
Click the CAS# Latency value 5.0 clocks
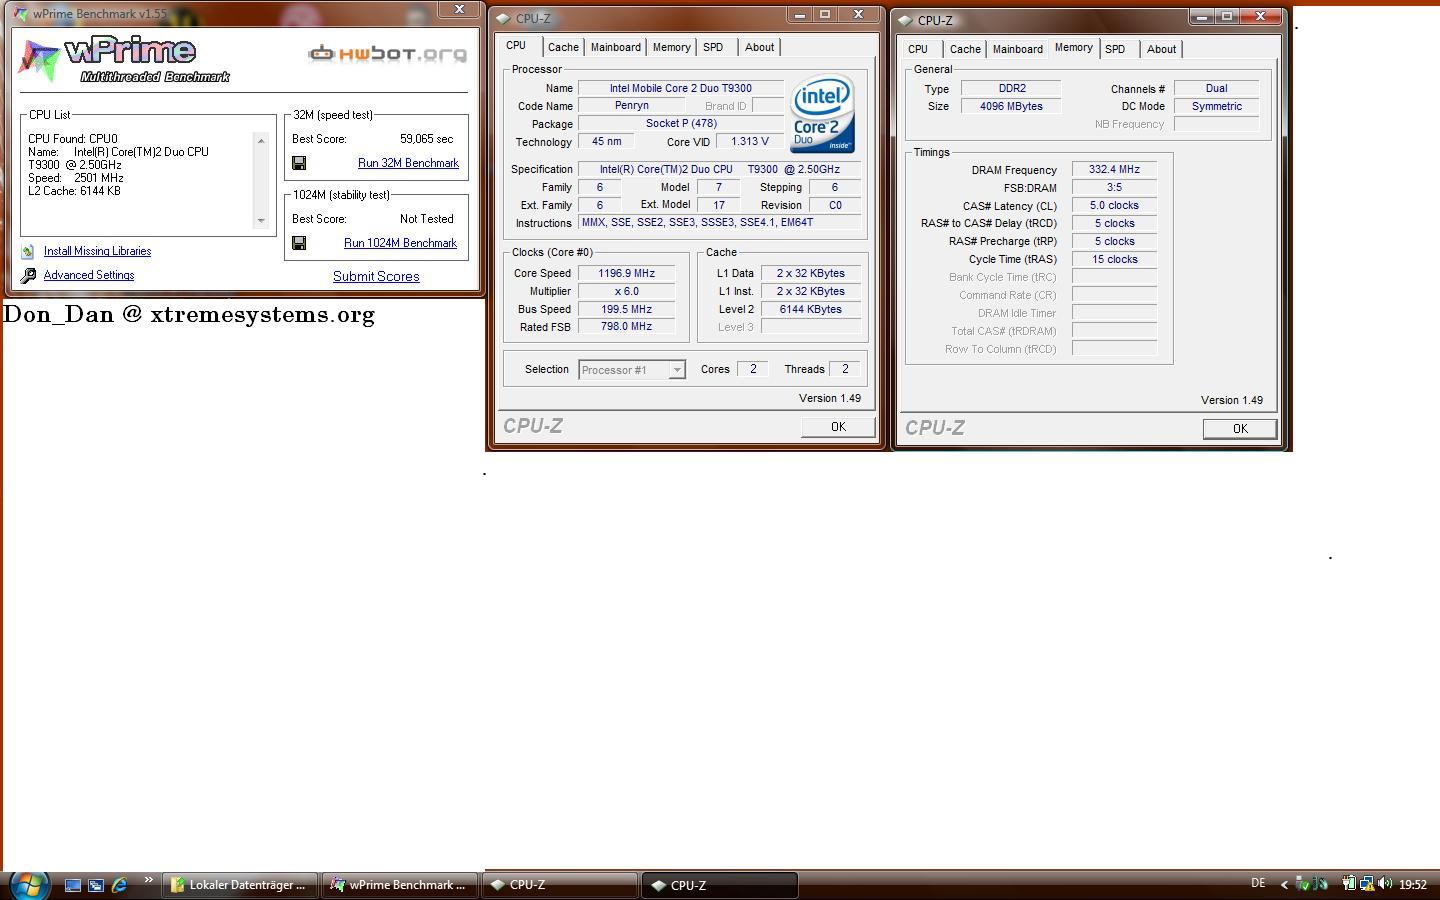[1114, 205]
